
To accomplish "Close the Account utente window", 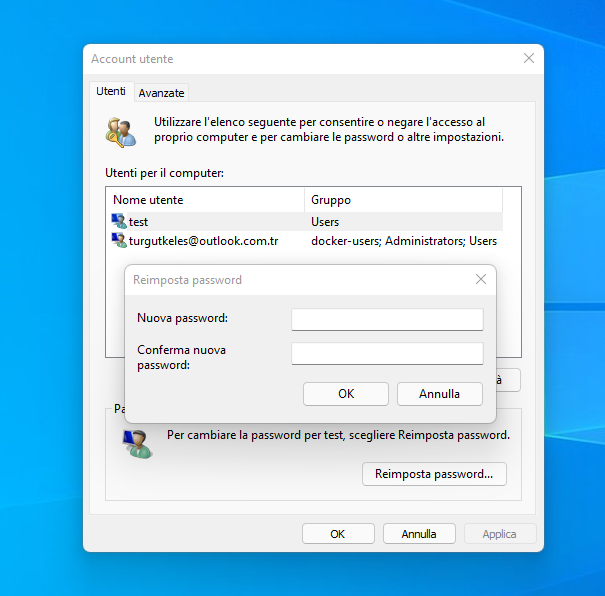I will [529, 59].
